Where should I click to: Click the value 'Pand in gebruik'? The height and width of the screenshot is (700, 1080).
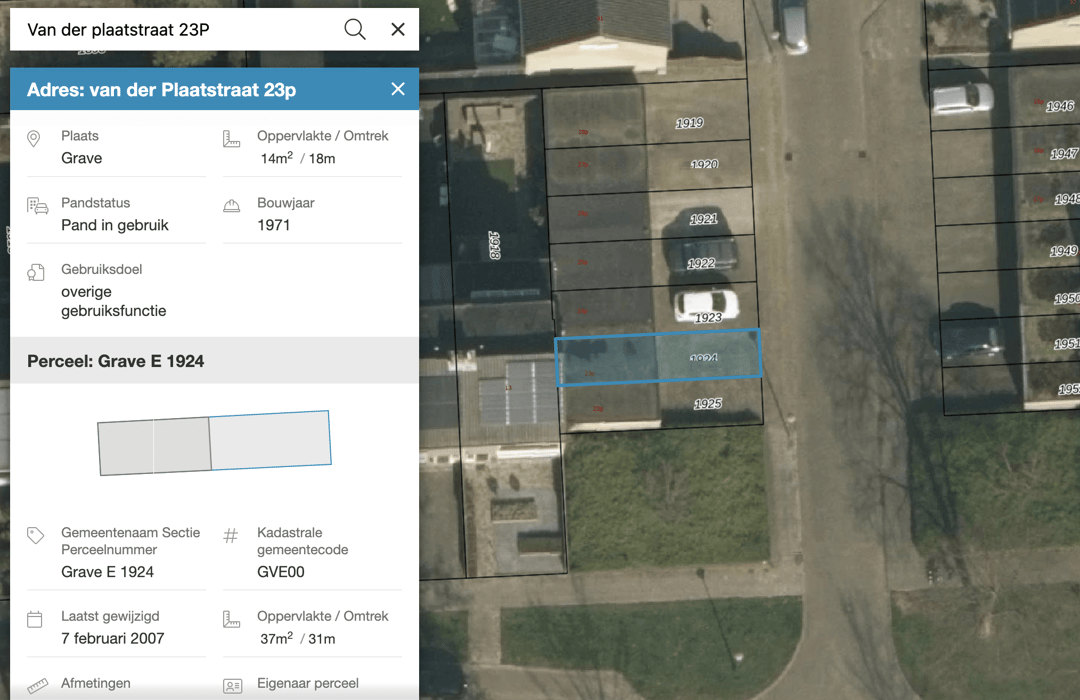[114, 225]
